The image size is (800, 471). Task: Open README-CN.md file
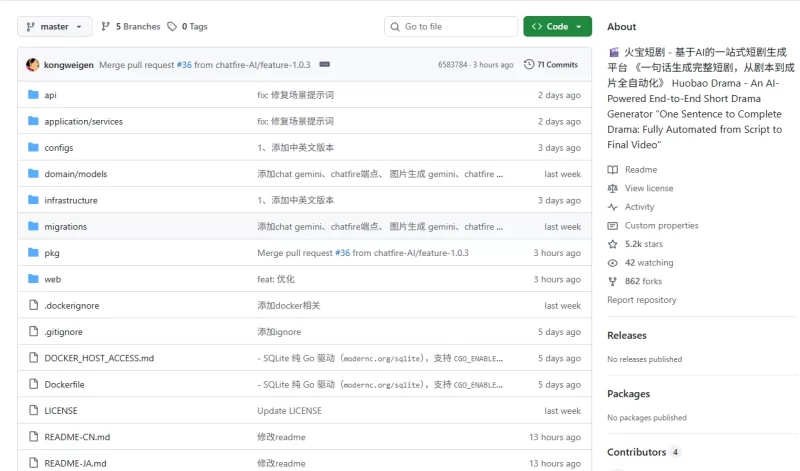pyautogui.click(x=77, y=437)
